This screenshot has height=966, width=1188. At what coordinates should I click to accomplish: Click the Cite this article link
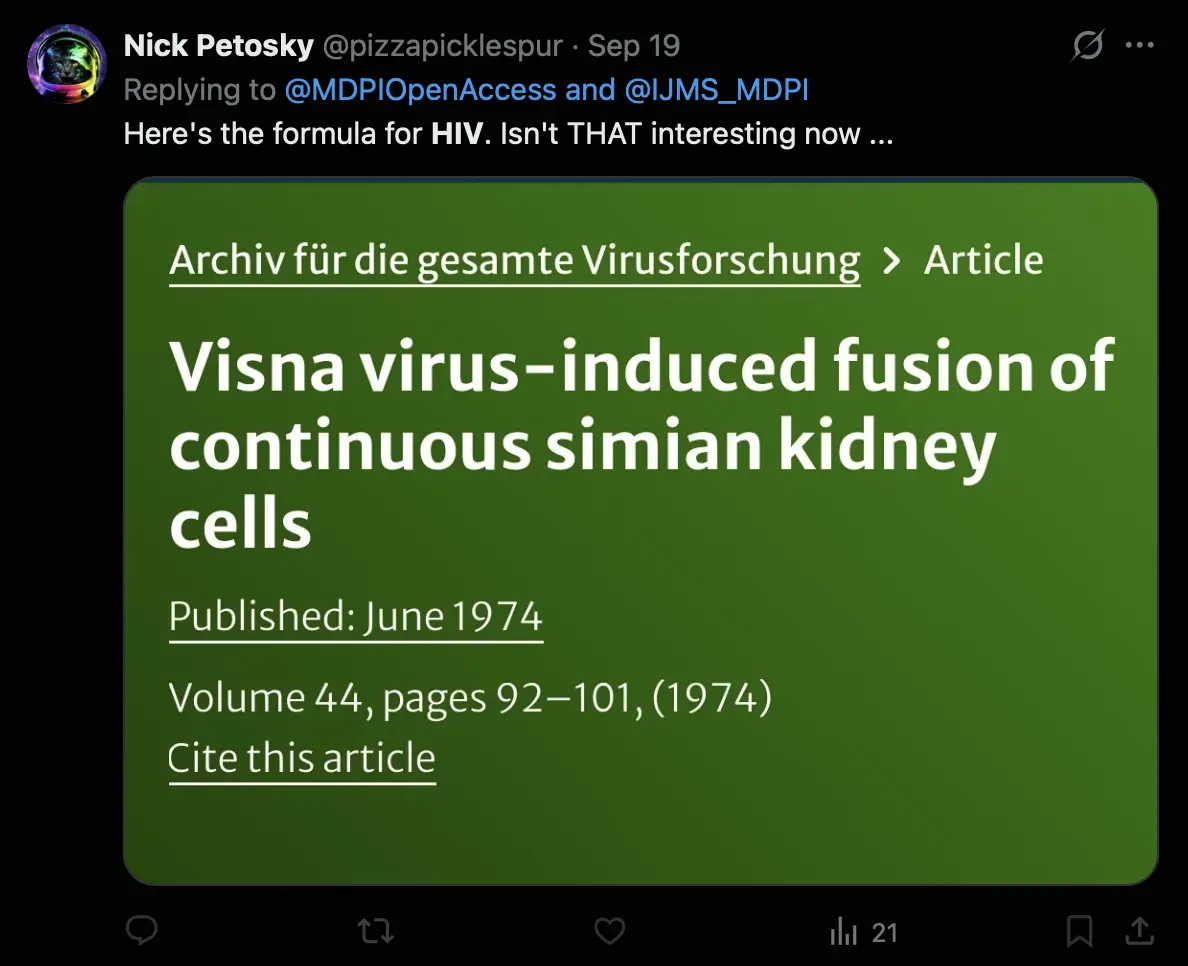tap(301, 758)
